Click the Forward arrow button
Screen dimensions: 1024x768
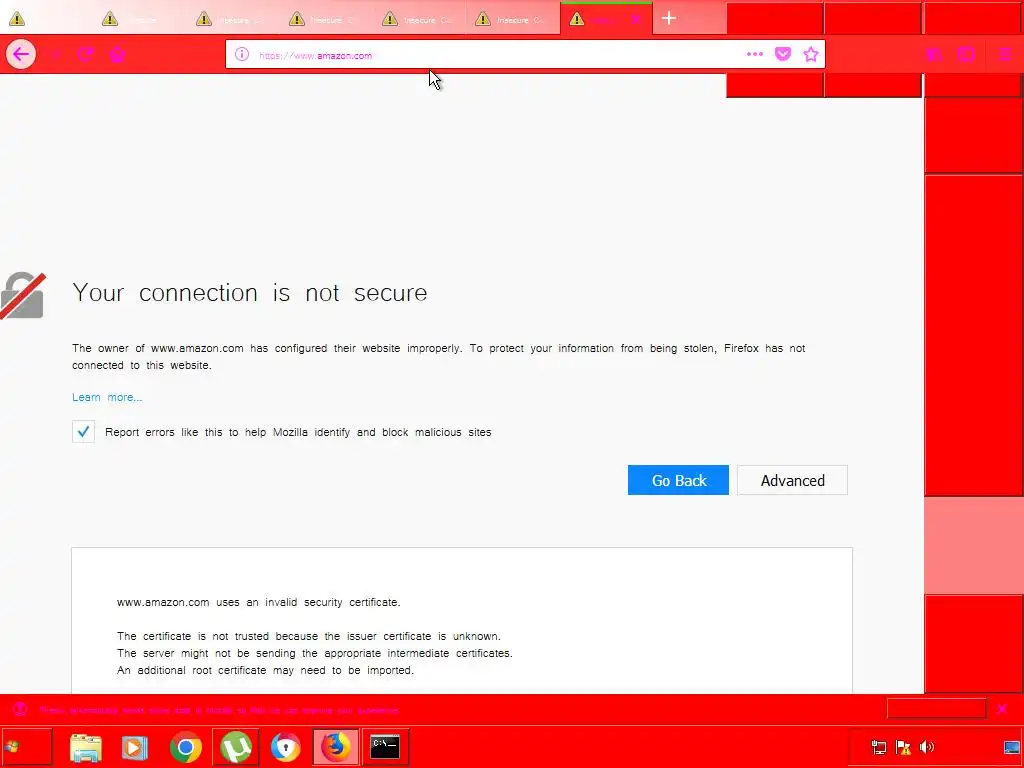56,54
